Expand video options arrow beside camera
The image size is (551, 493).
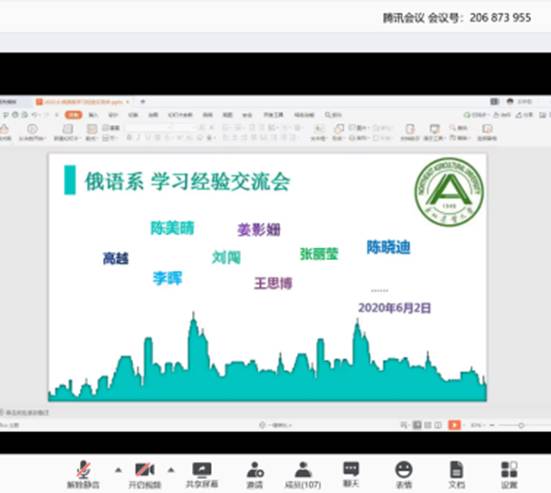coord(171,470)
